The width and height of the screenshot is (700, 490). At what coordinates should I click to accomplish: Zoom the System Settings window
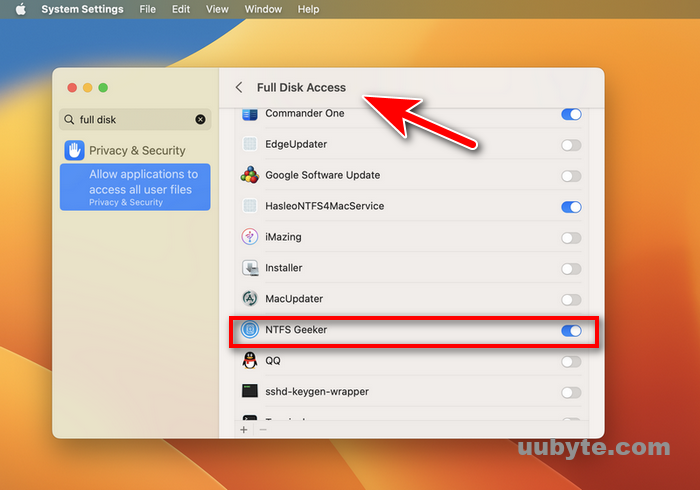click(103, 87)
